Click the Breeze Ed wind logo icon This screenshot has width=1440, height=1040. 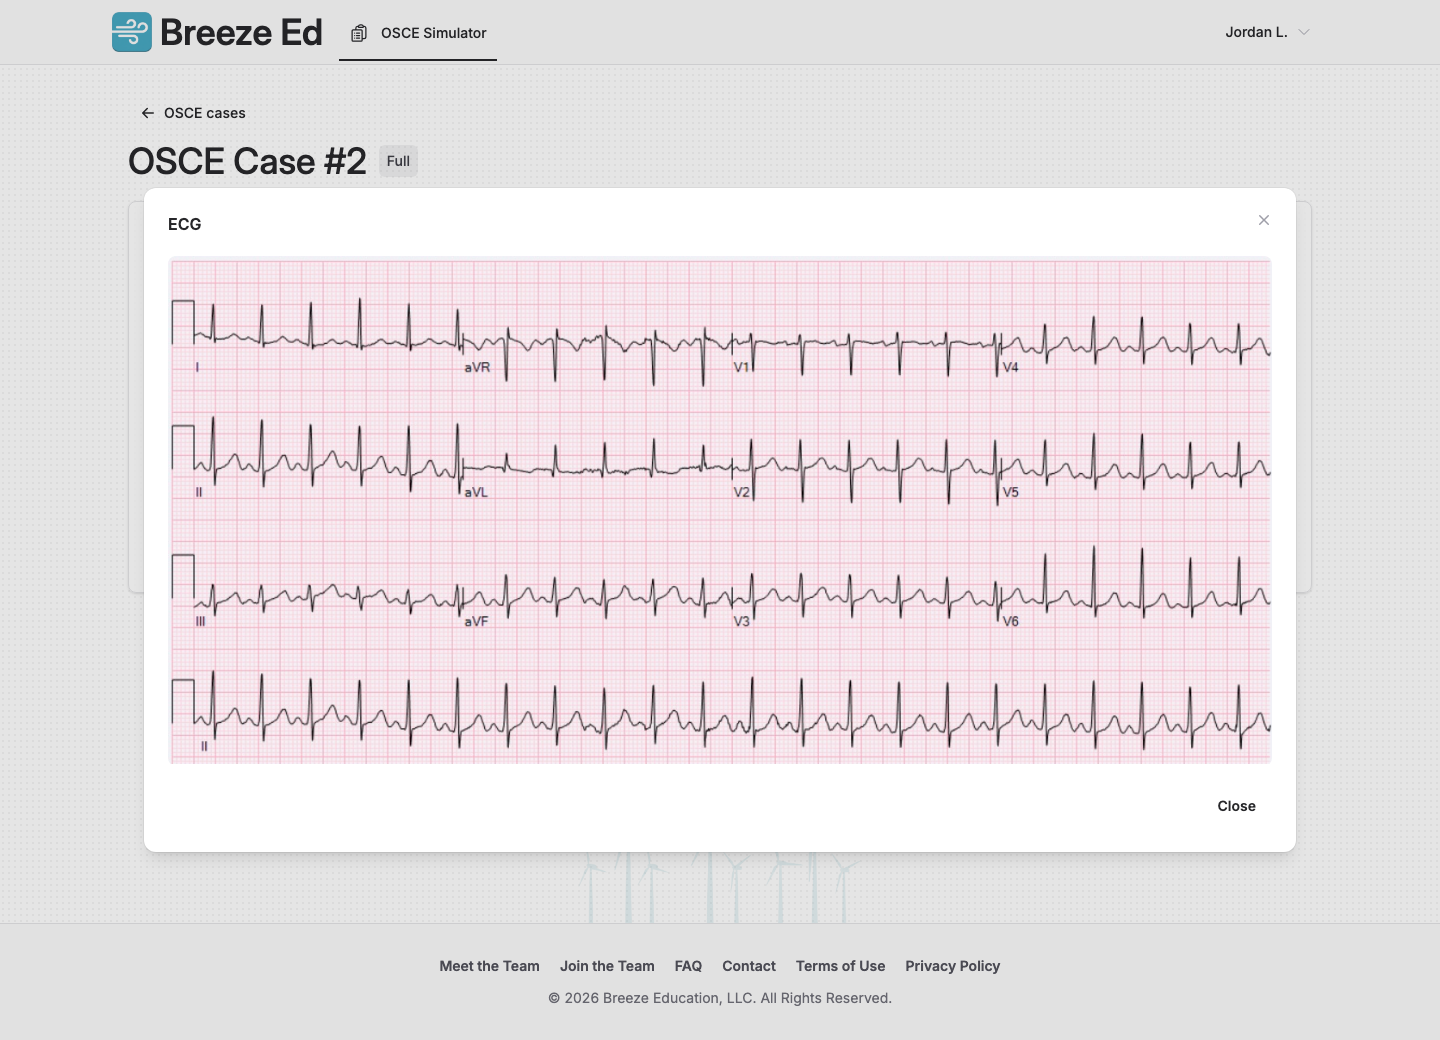[132, 32]
